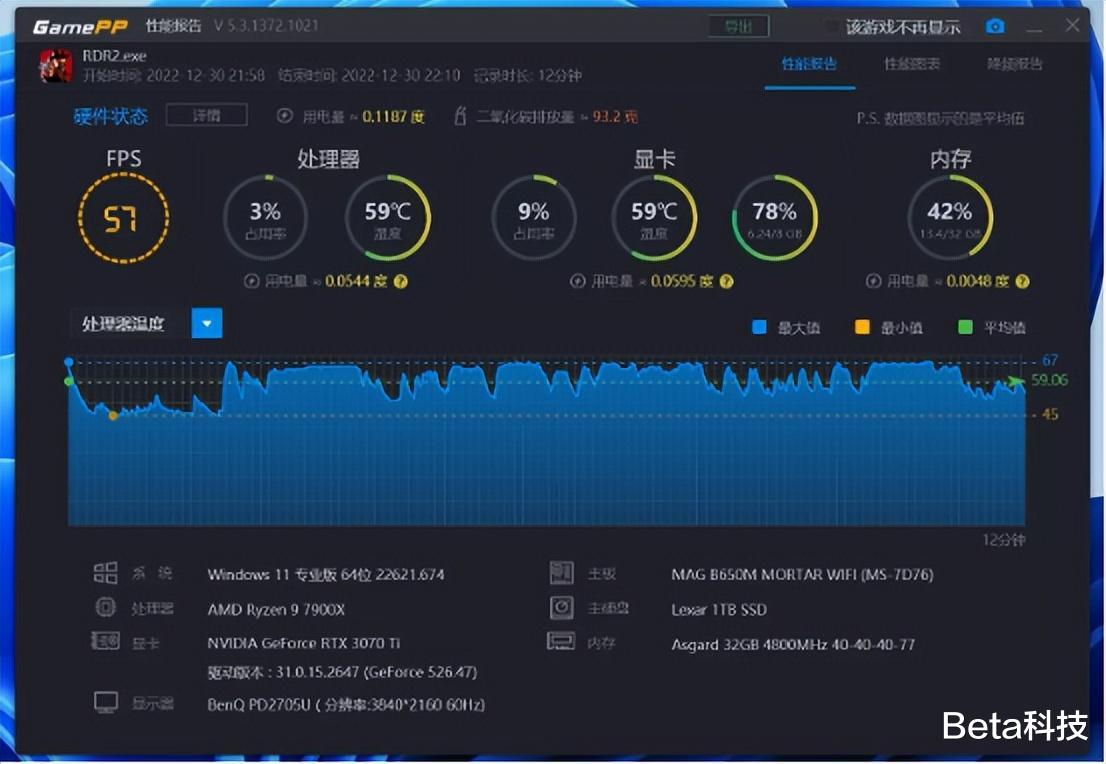Click the 处理器 CPU icon in specs panel

click(x=106, y=608)
